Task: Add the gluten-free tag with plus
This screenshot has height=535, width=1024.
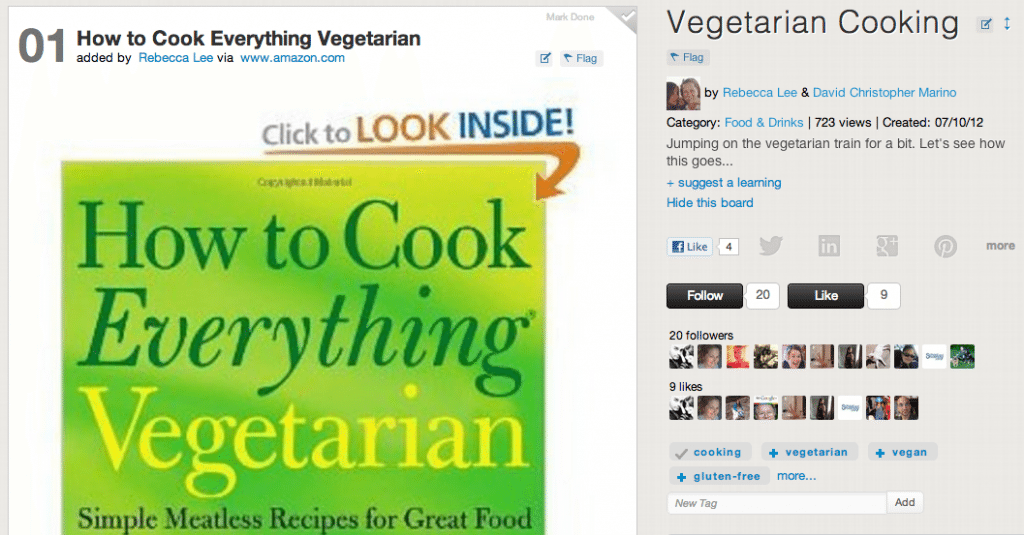Action: [681, 477]
